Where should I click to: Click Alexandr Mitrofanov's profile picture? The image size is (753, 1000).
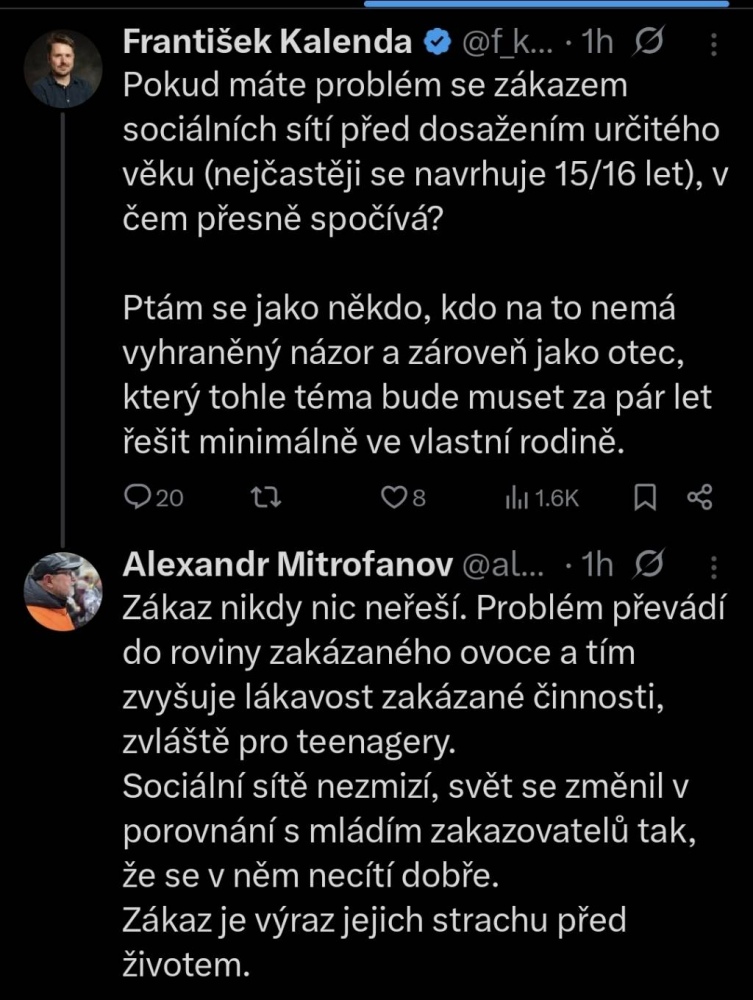tap(63, 587)
